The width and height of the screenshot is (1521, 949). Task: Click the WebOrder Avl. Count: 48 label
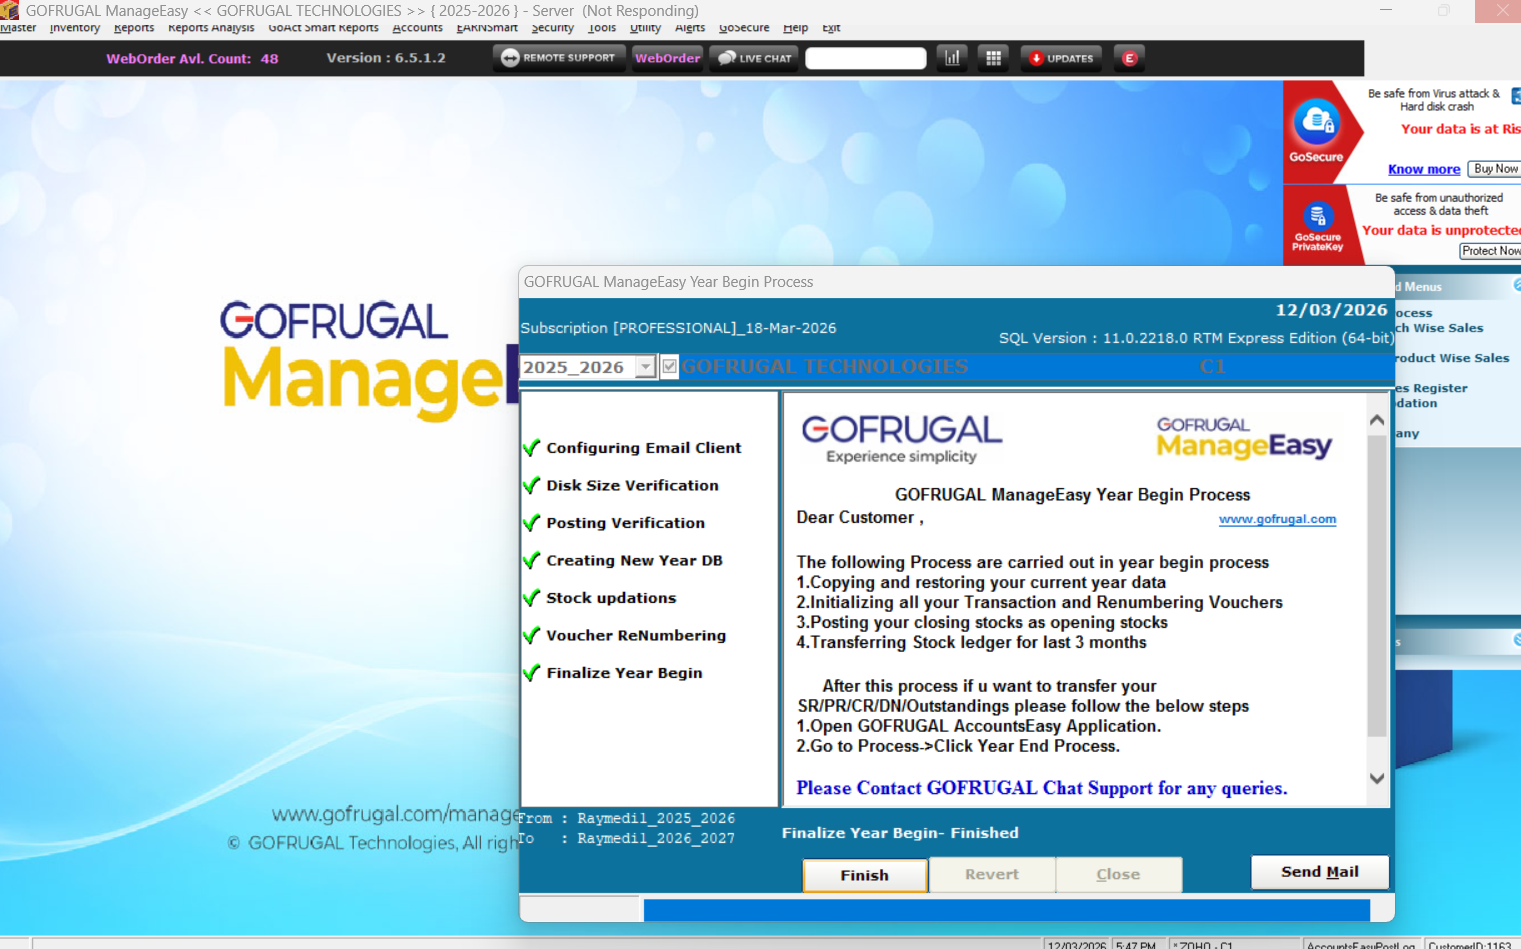pyautogui.click(x=192, y=59)
